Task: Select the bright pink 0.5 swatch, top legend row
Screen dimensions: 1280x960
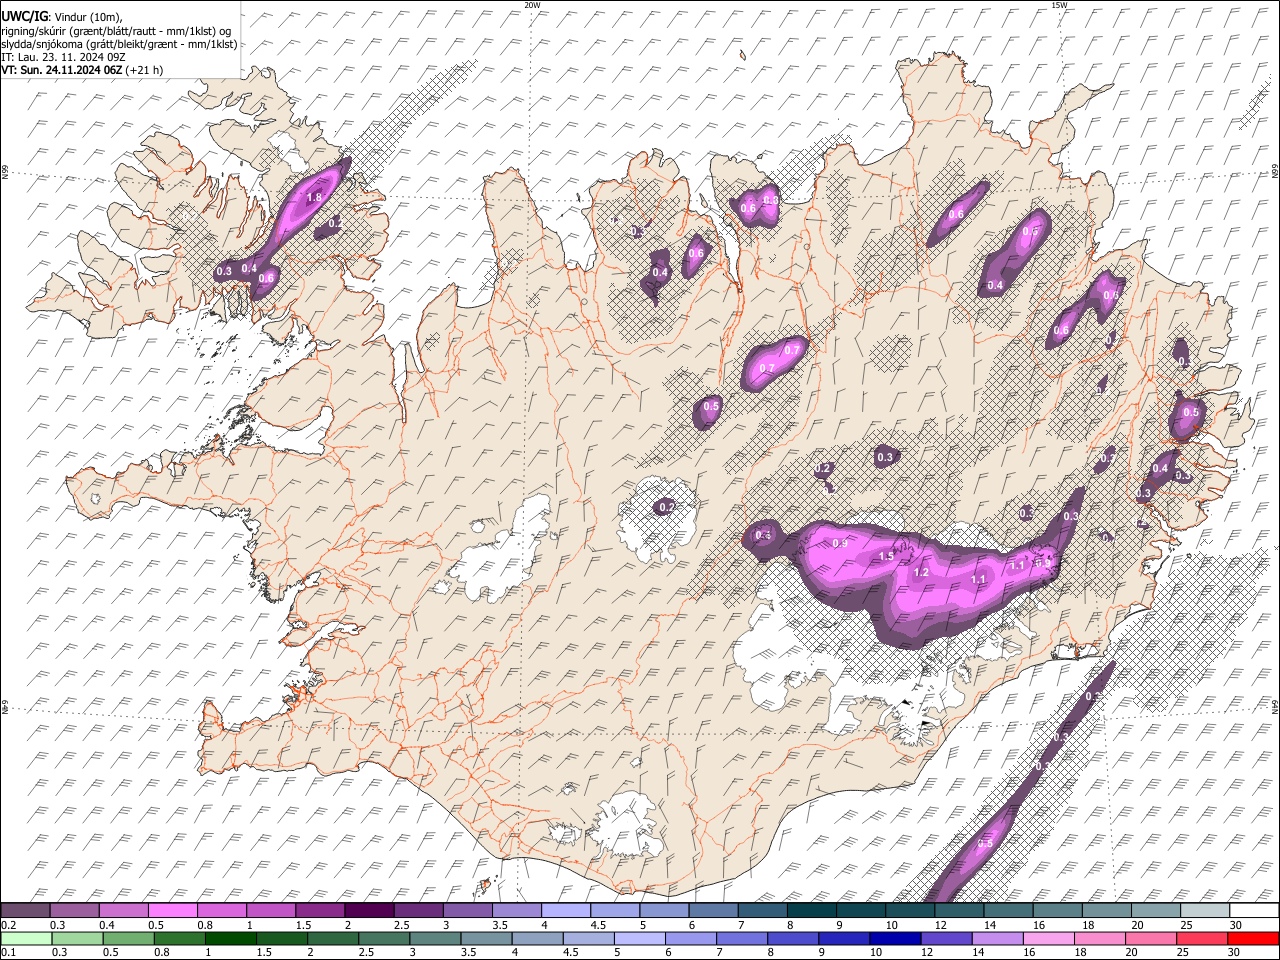Action: [172, 911]
